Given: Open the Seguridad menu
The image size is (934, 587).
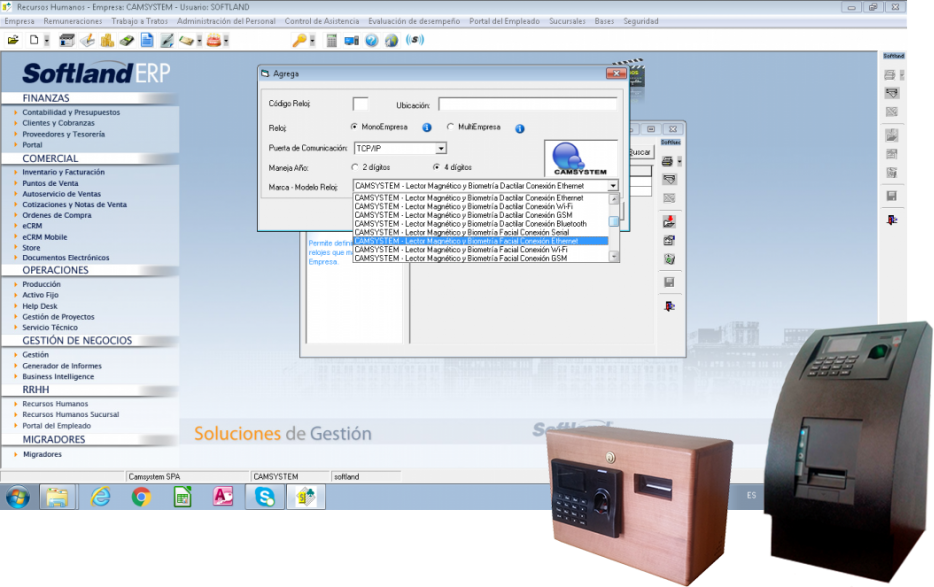Looking at the screenshot, I should [x=641, y=21].
